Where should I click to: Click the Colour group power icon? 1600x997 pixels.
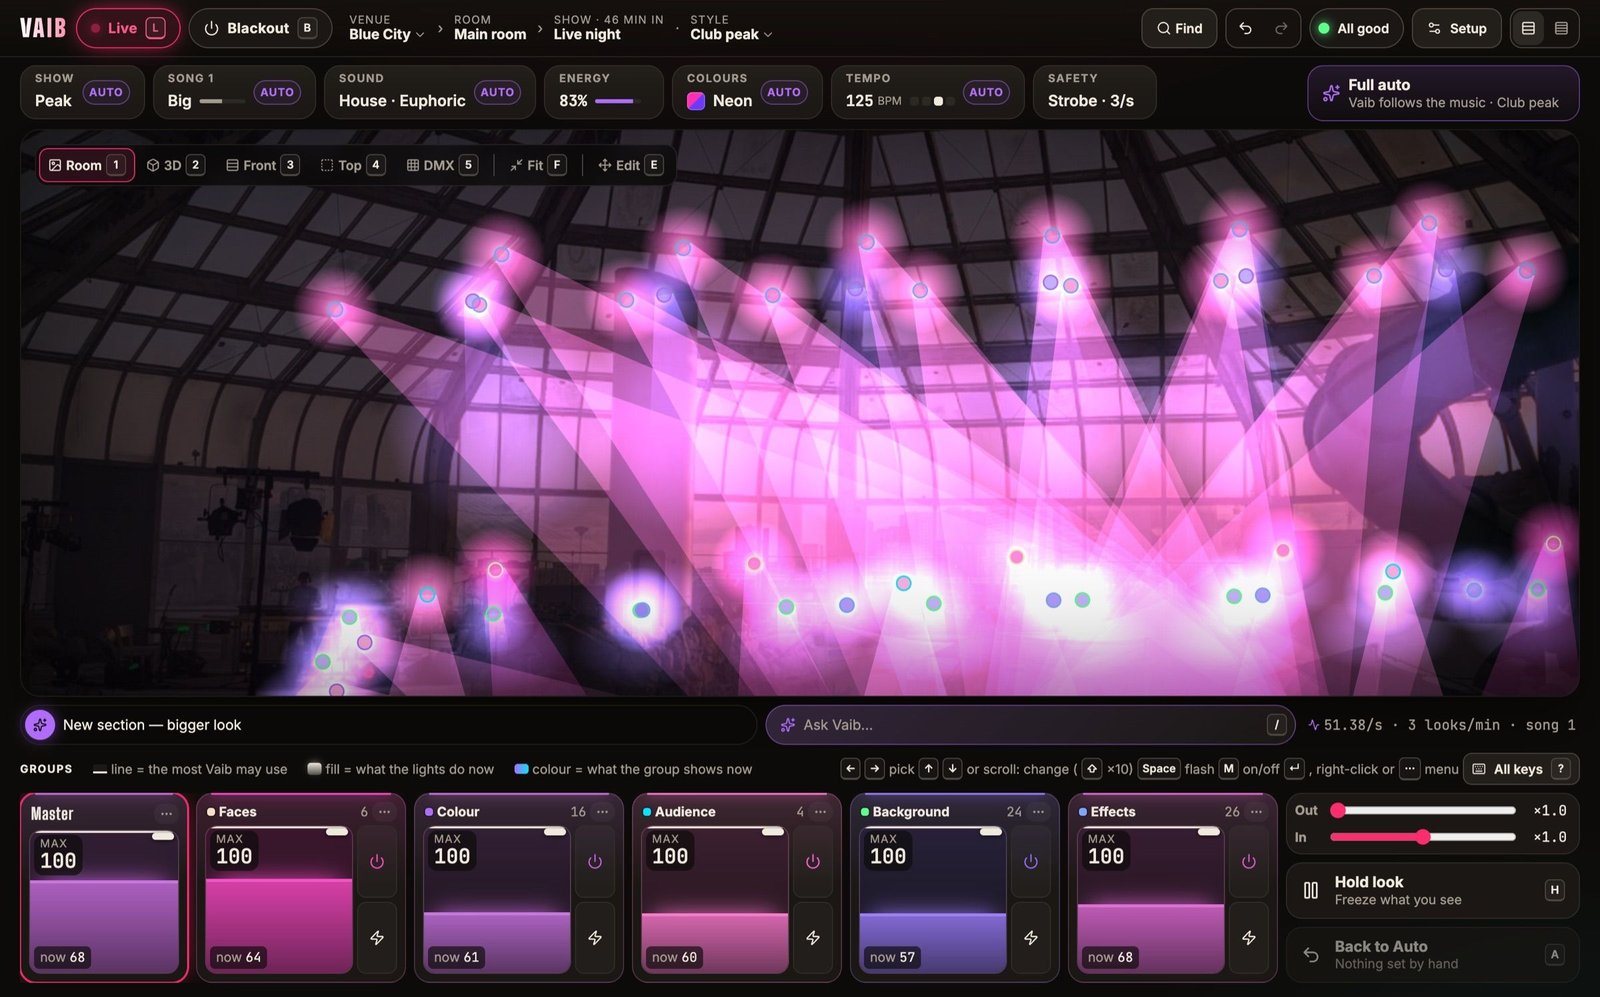click(595, 861)
